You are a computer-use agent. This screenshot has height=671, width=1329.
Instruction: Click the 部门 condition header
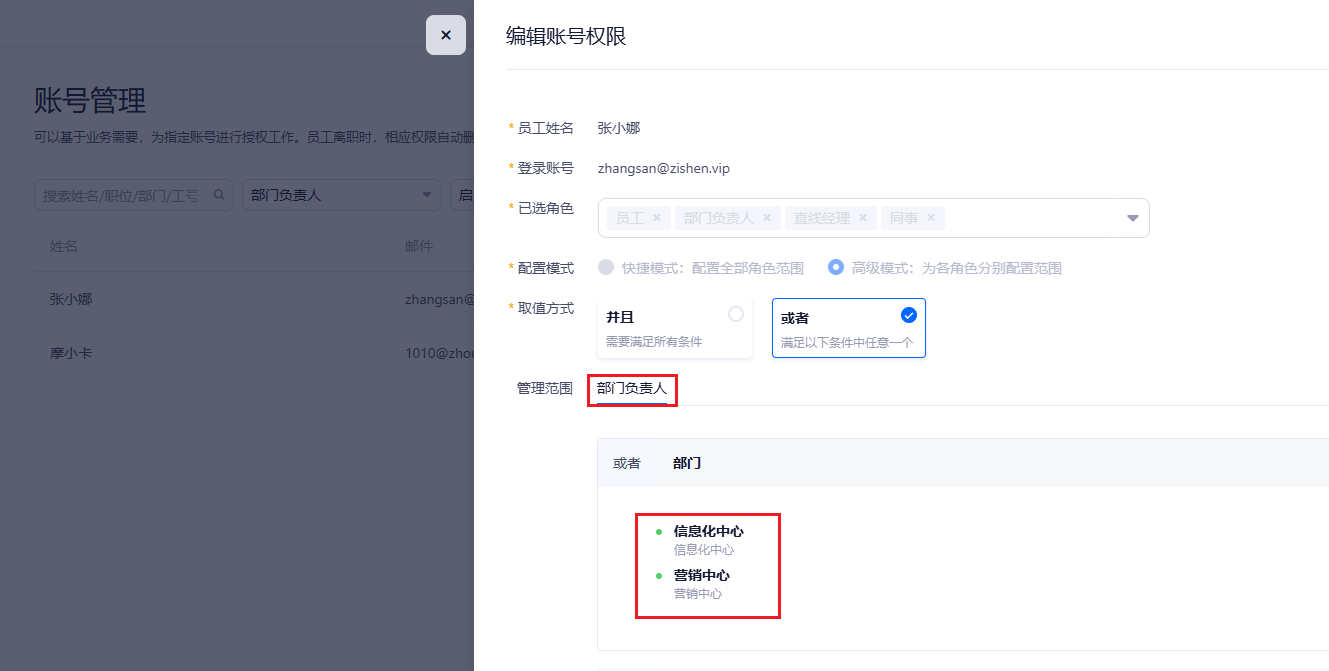tap(687, 463)
